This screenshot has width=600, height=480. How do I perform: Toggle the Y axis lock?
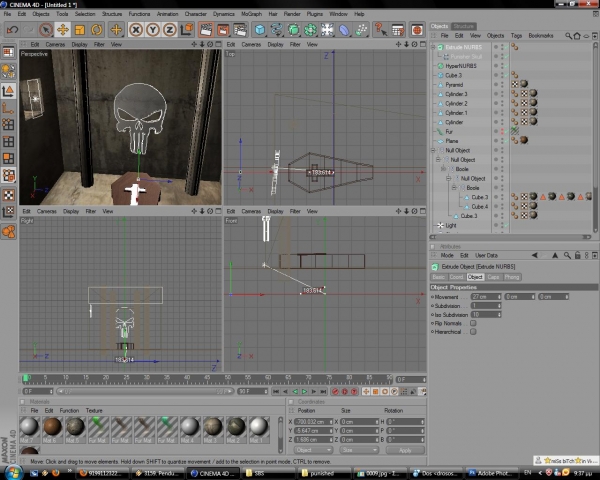[153, 29]
